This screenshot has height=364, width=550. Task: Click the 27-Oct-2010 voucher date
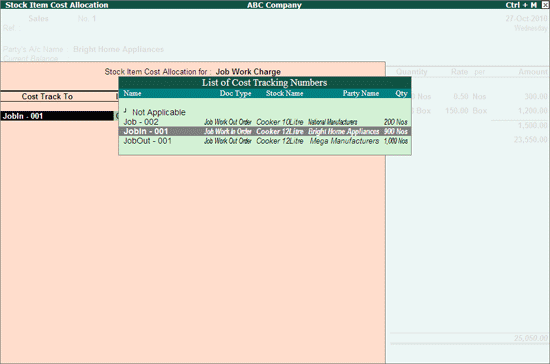coord(526,19)
